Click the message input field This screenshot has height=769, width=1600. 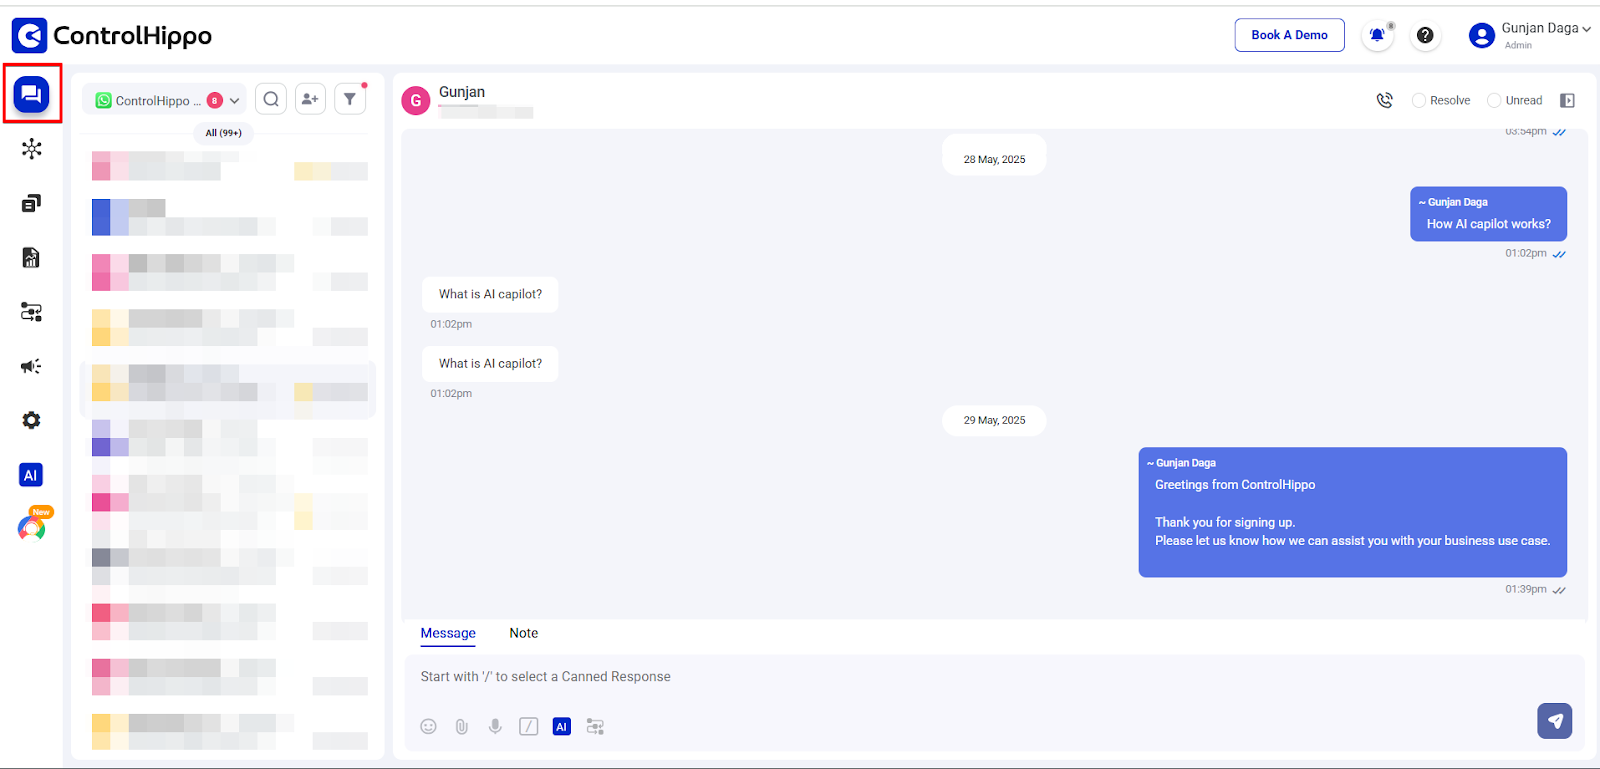pos(994,677)
